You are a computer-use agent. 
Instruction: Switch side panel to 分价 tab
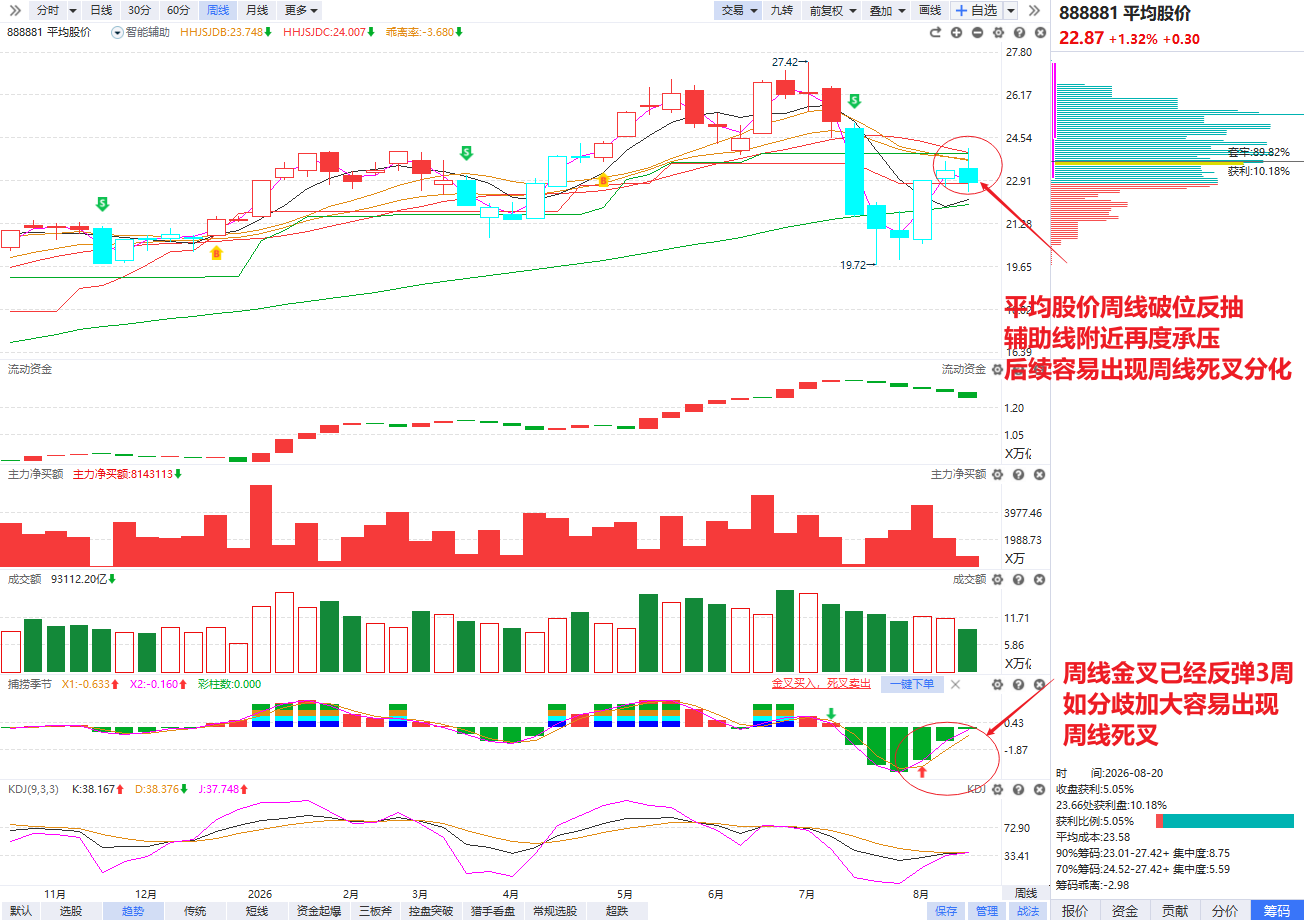[x=1225, y=911]
